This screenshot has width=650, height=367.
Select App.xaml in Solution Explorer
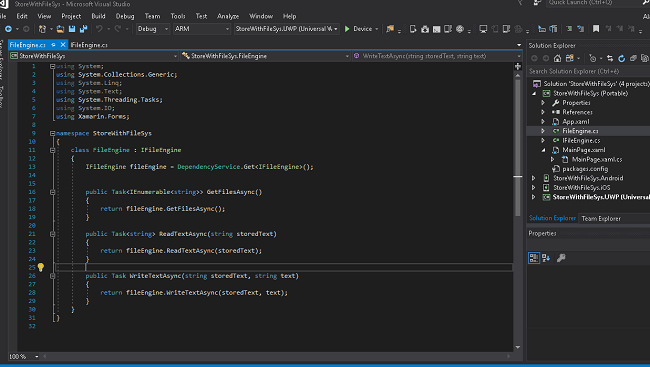576,122
